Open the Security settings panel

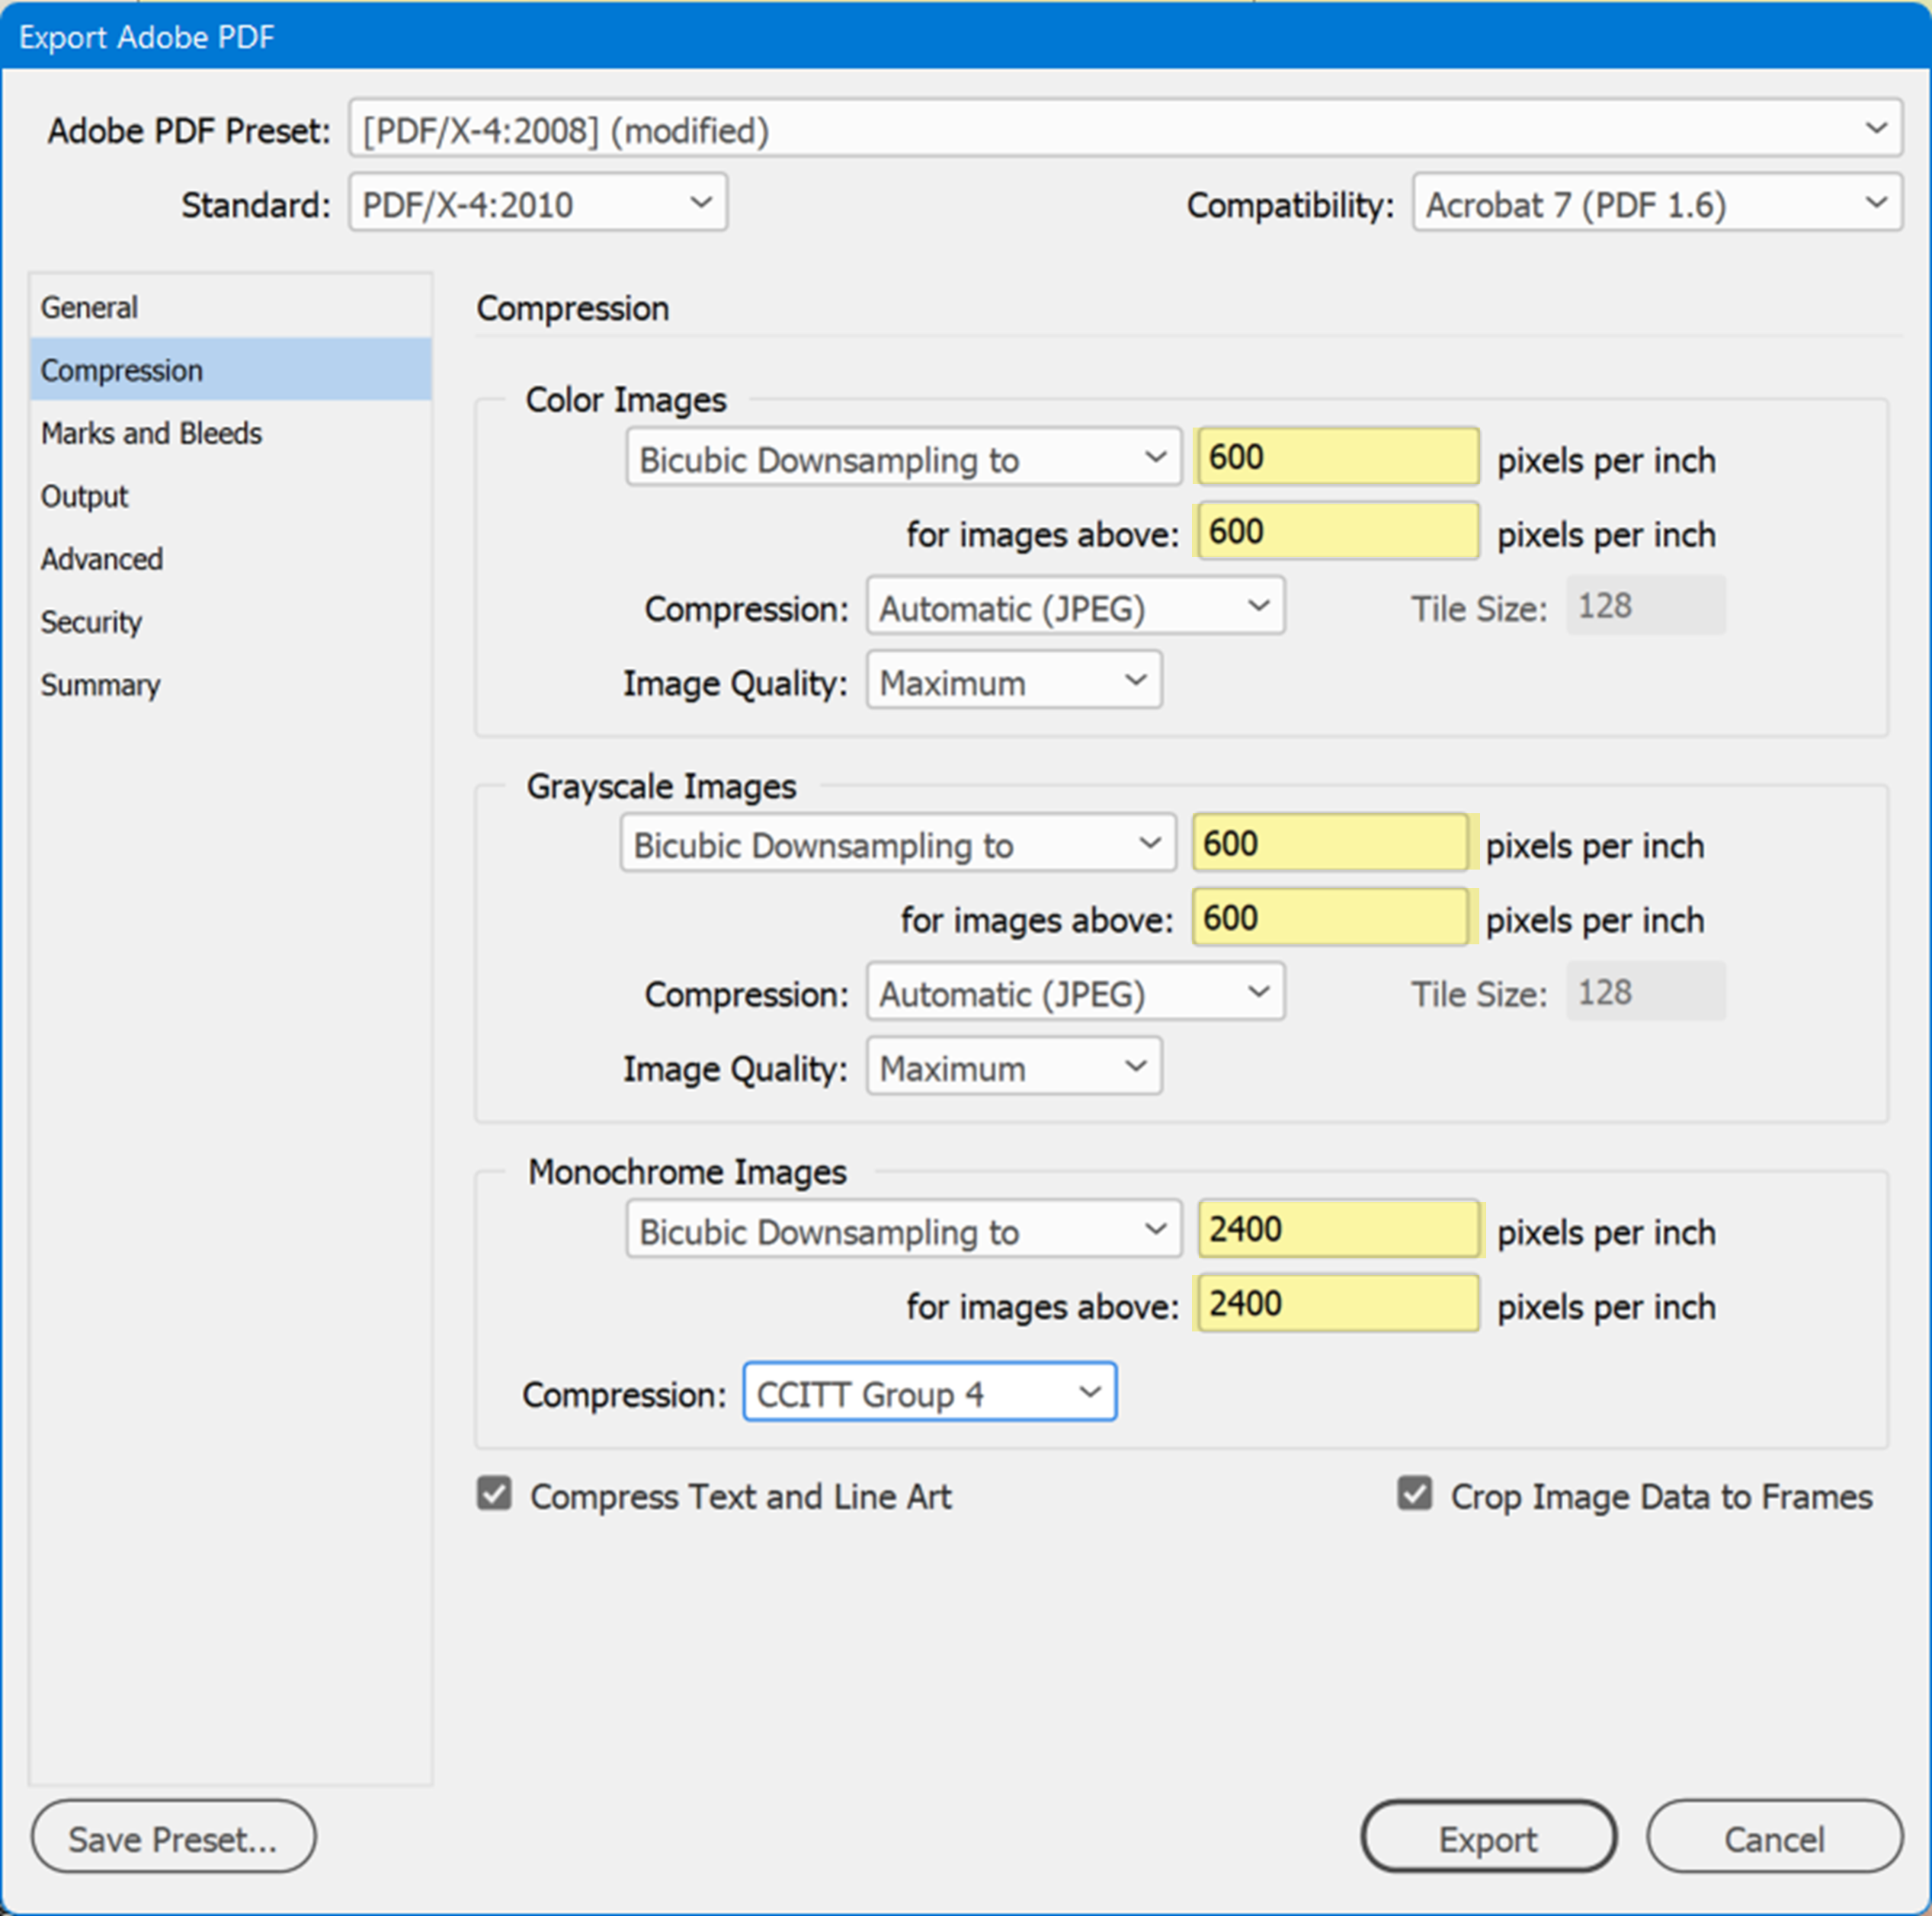click(91, 622)
